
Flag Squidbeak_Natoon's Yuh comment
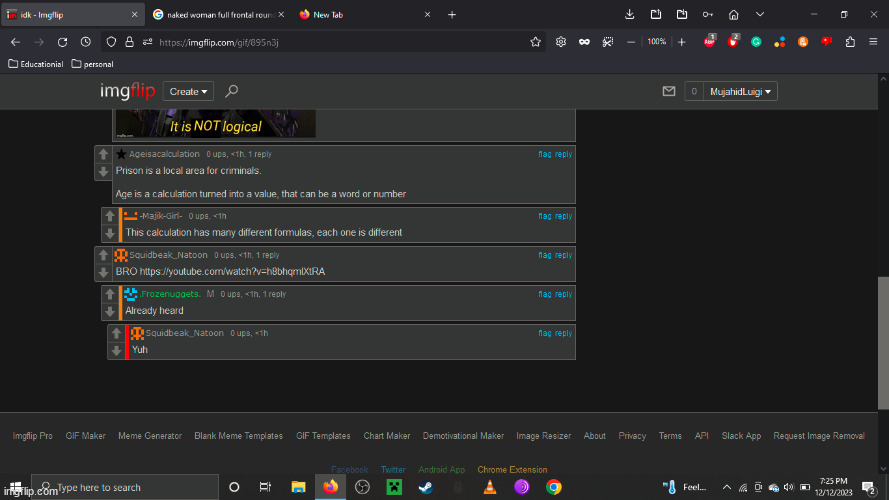pos(544,333)
